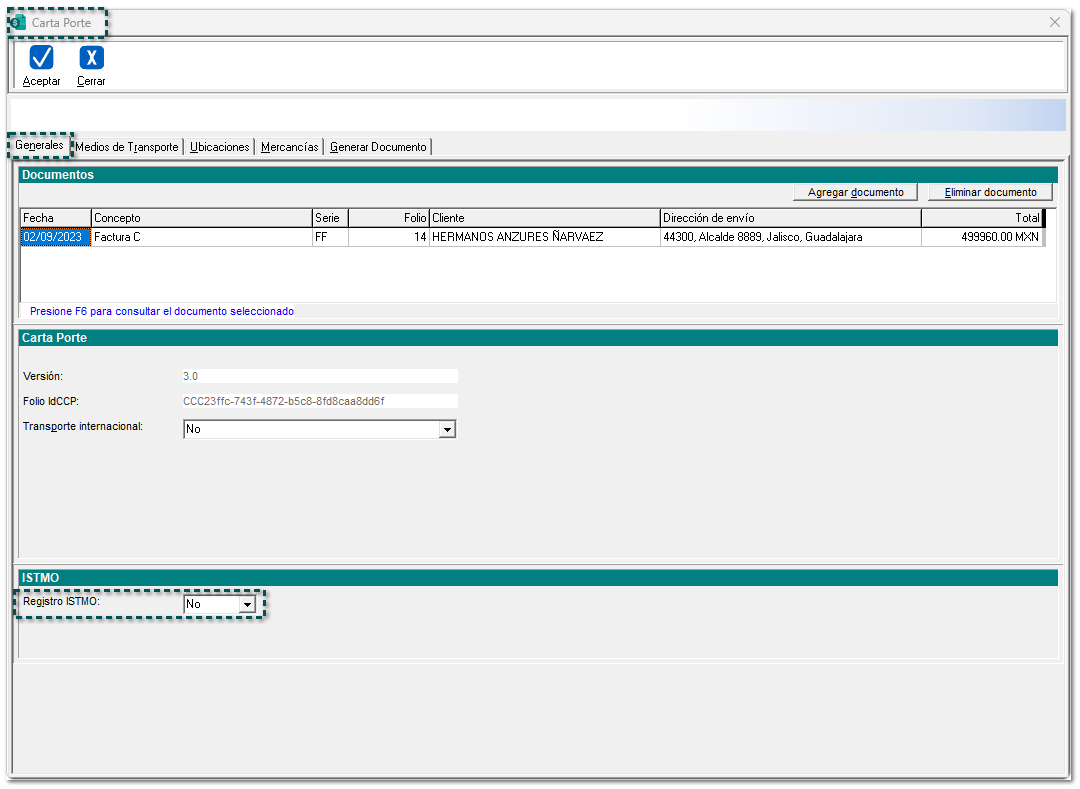Click the Agregar documento button
The height and width of the screenshot is (789, 1080).
click(x=855, y=192)
